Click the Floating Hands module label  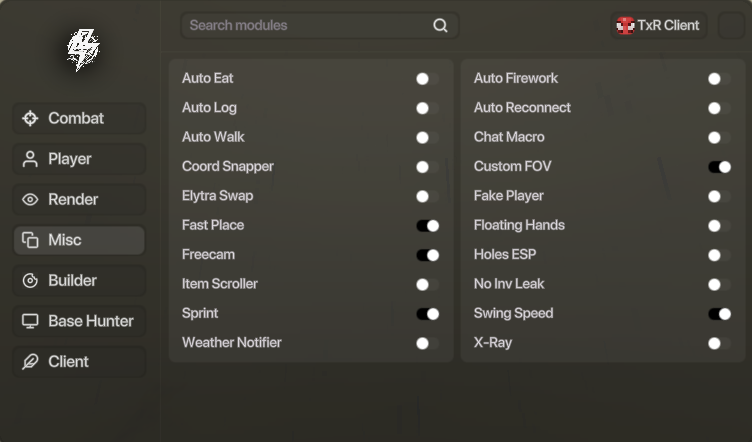(519, 225)
